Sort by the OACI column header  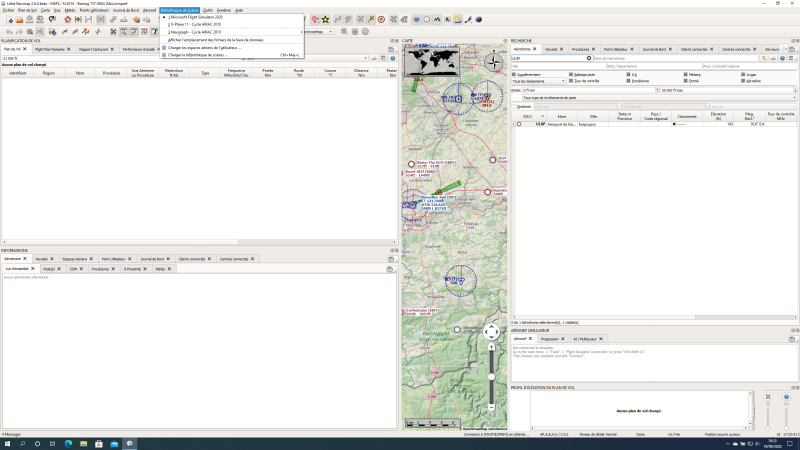[528, 116]
